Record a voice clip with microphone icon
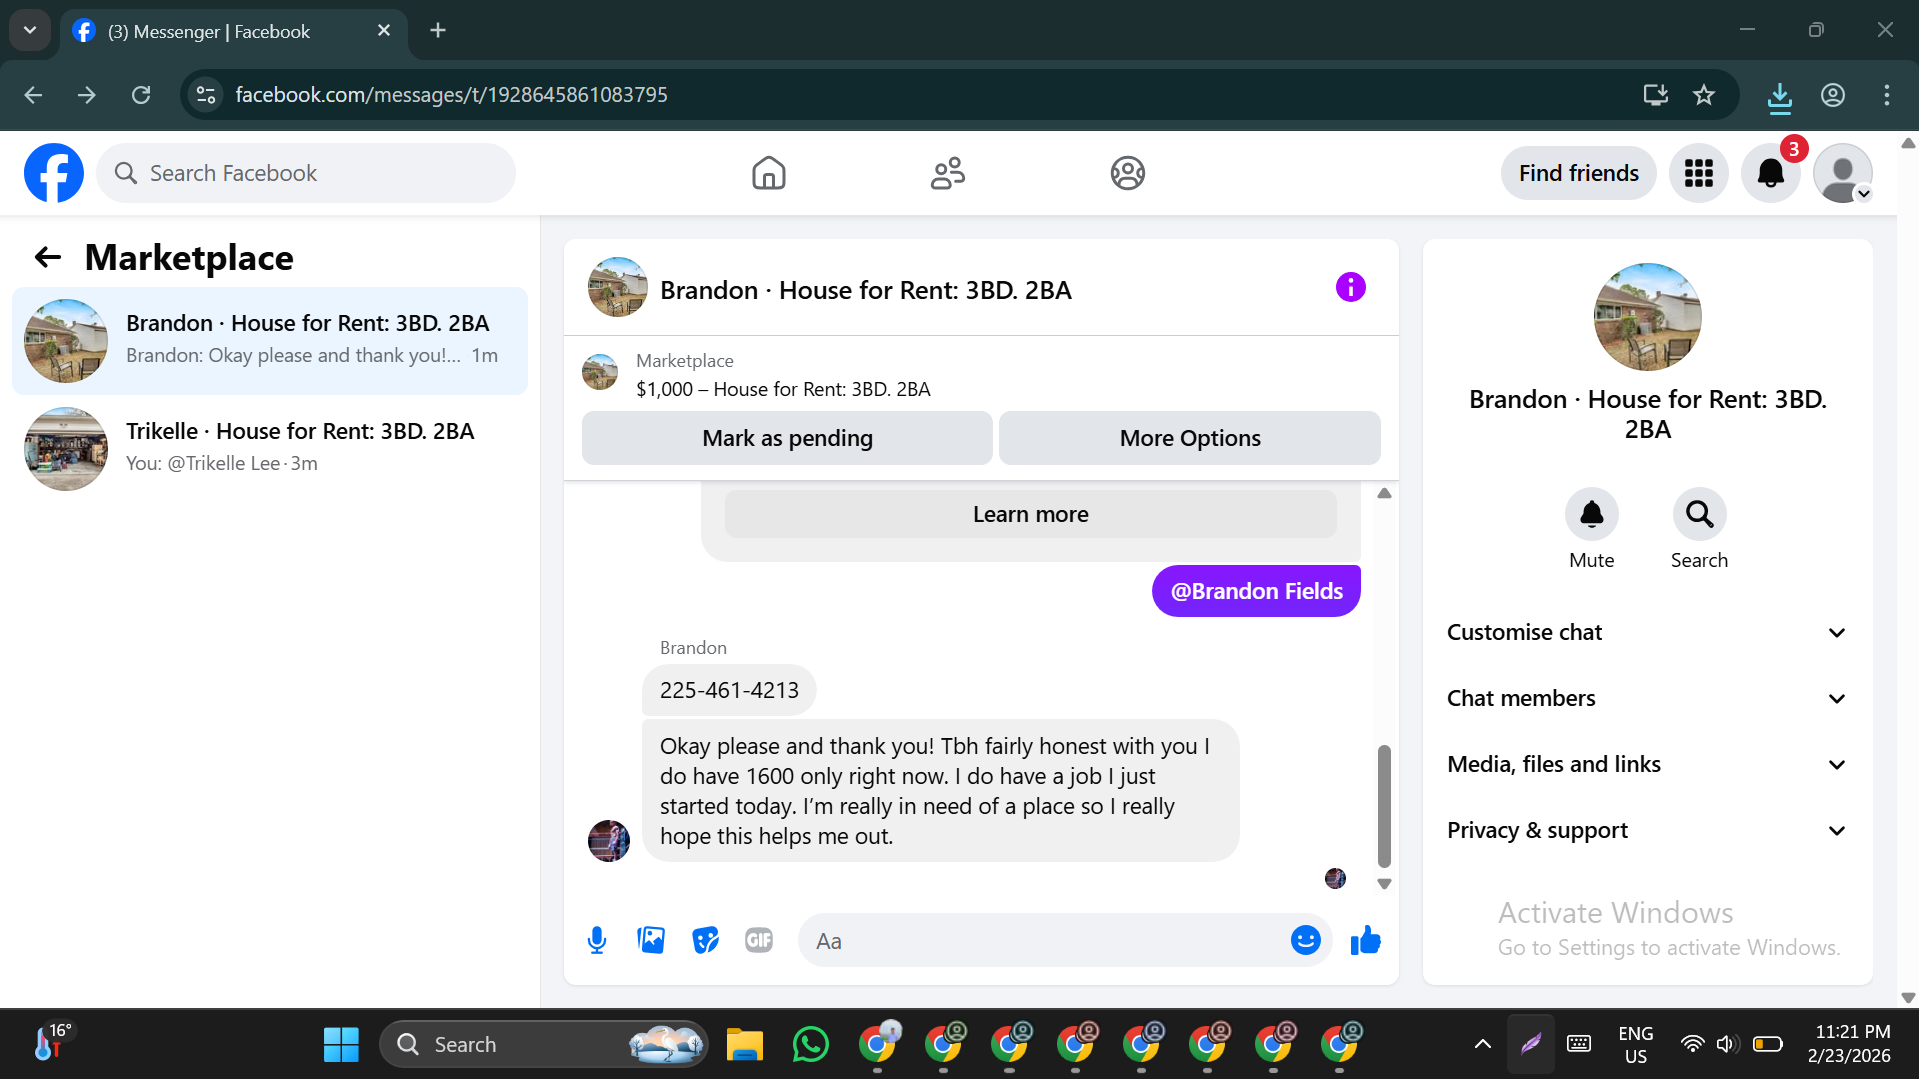Viewport: 1919px width, 1079px height. point(597,940)
